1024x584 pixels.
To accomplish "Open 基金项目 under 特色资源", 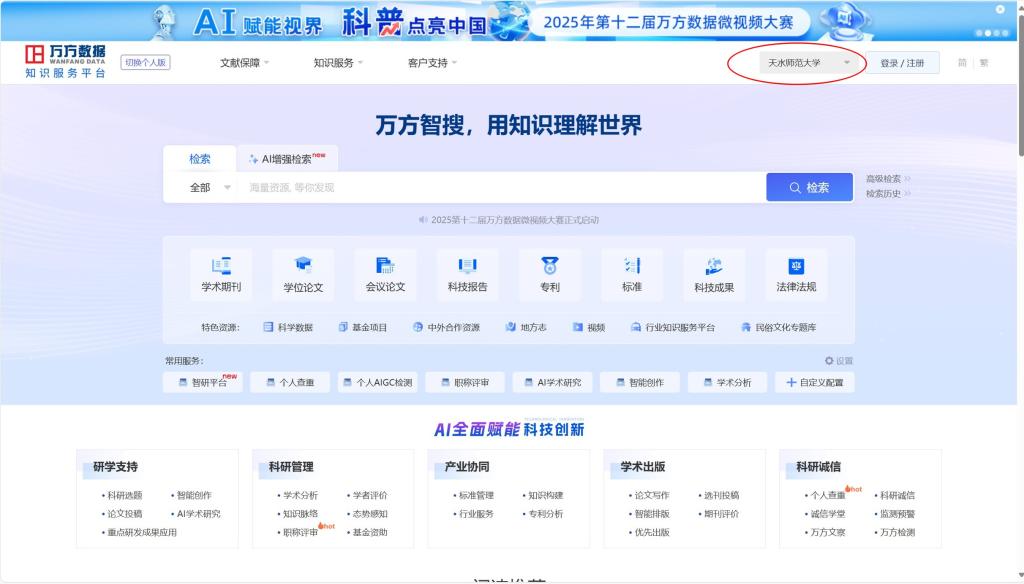I will [362, 327].
